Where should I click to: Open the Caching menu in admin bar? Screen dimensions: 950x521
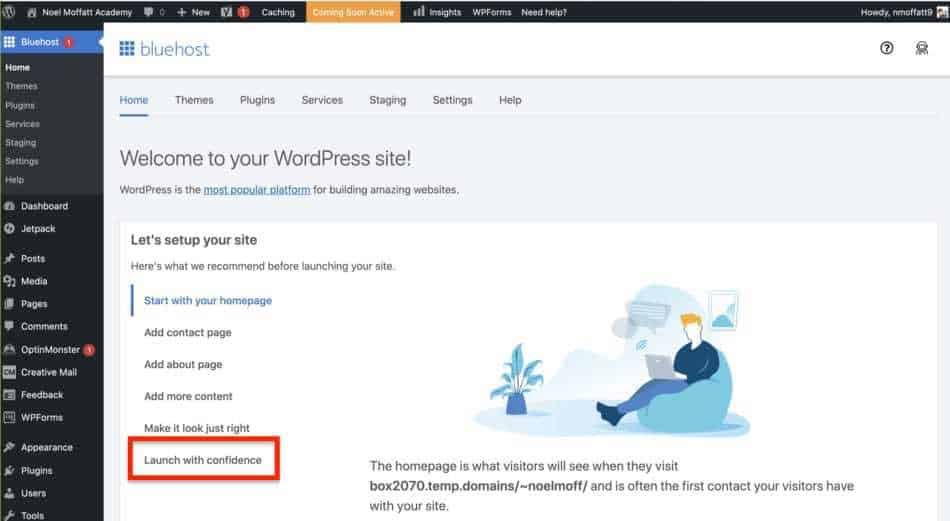[278, 12]
